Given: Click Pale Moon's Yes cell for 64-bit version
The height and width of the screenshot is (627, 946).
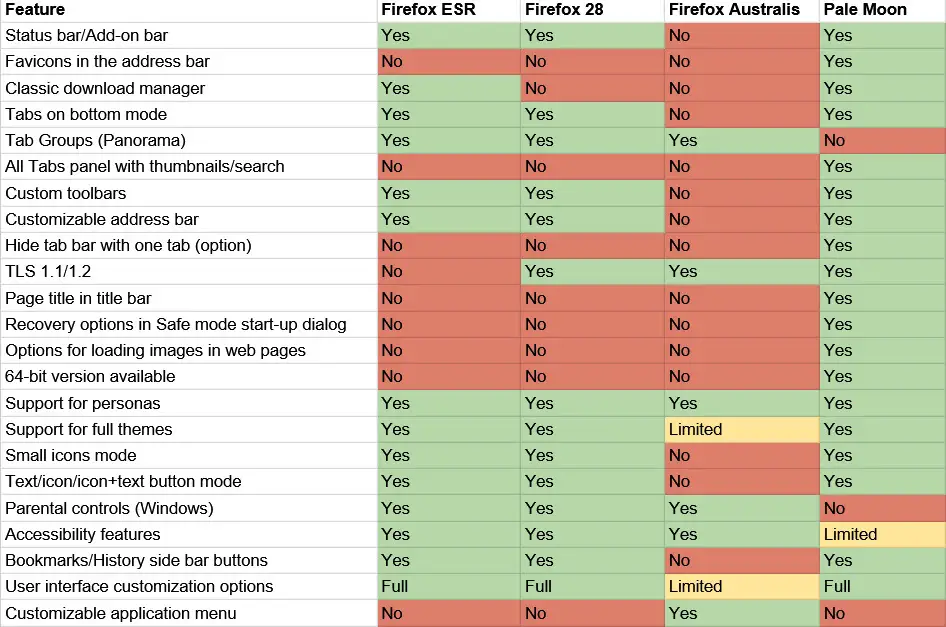Looking at the screenshot, I should [882, 377].
